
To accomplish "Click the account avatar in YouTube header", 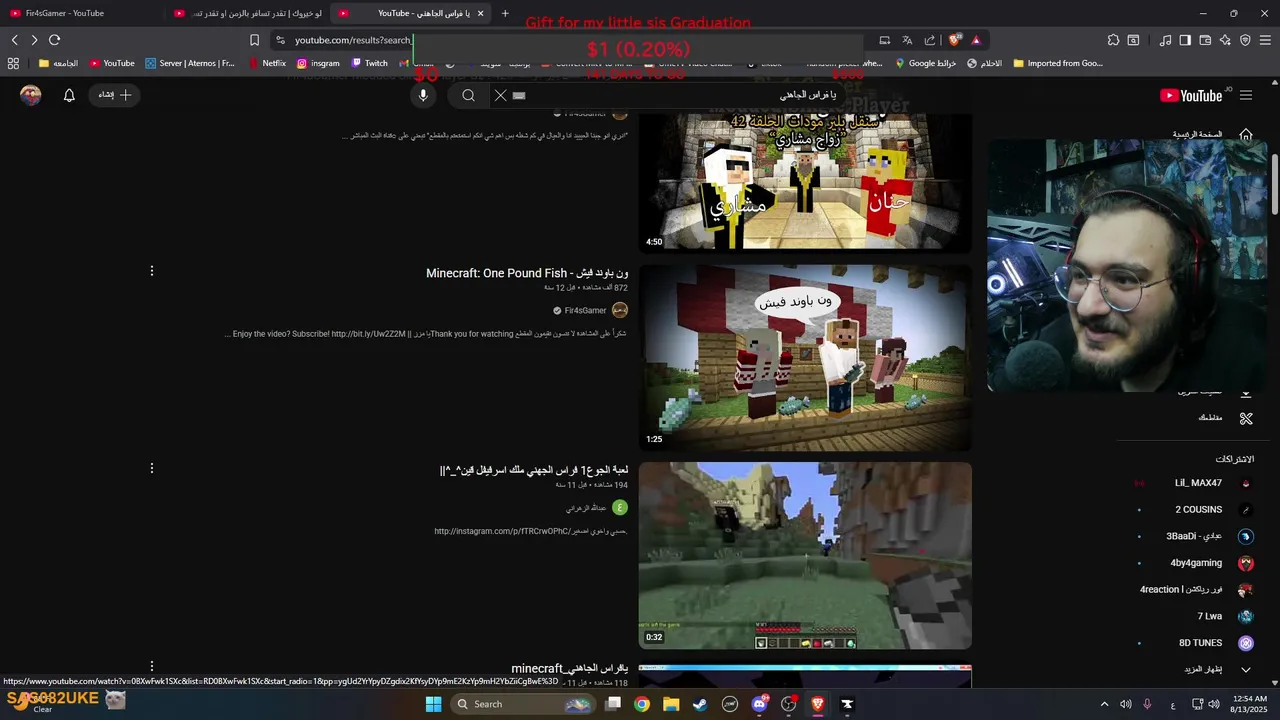I will tap(31, 95).
